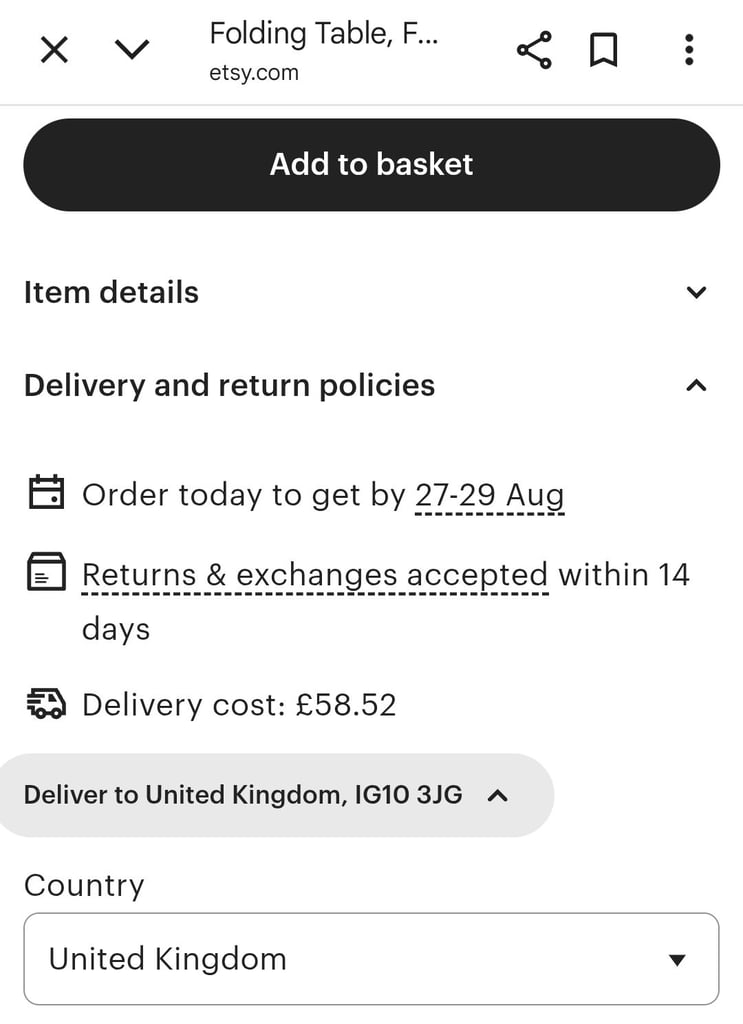This screenshot has width=743, height=1024.
Task: Close the browser tab with X icon
Action: [x=54, y=50]
